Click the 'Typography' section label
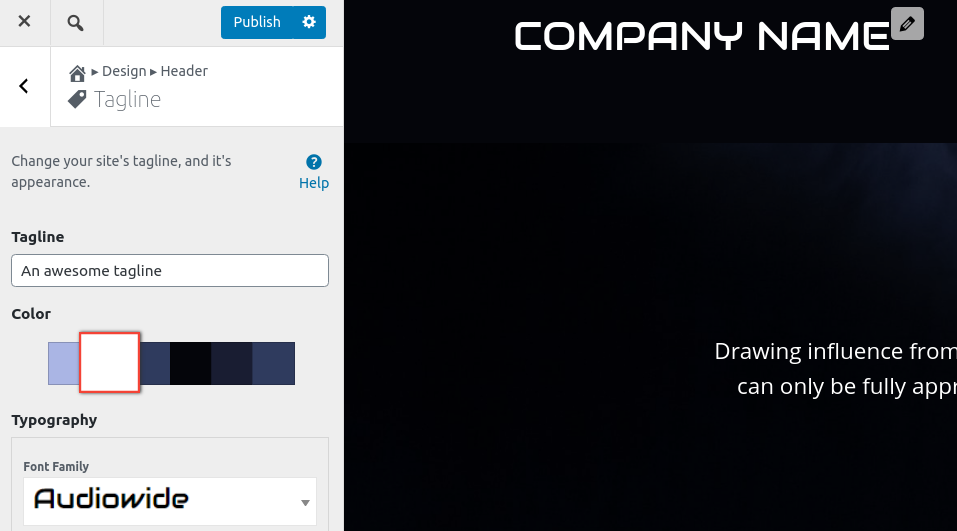 point(54,420)
